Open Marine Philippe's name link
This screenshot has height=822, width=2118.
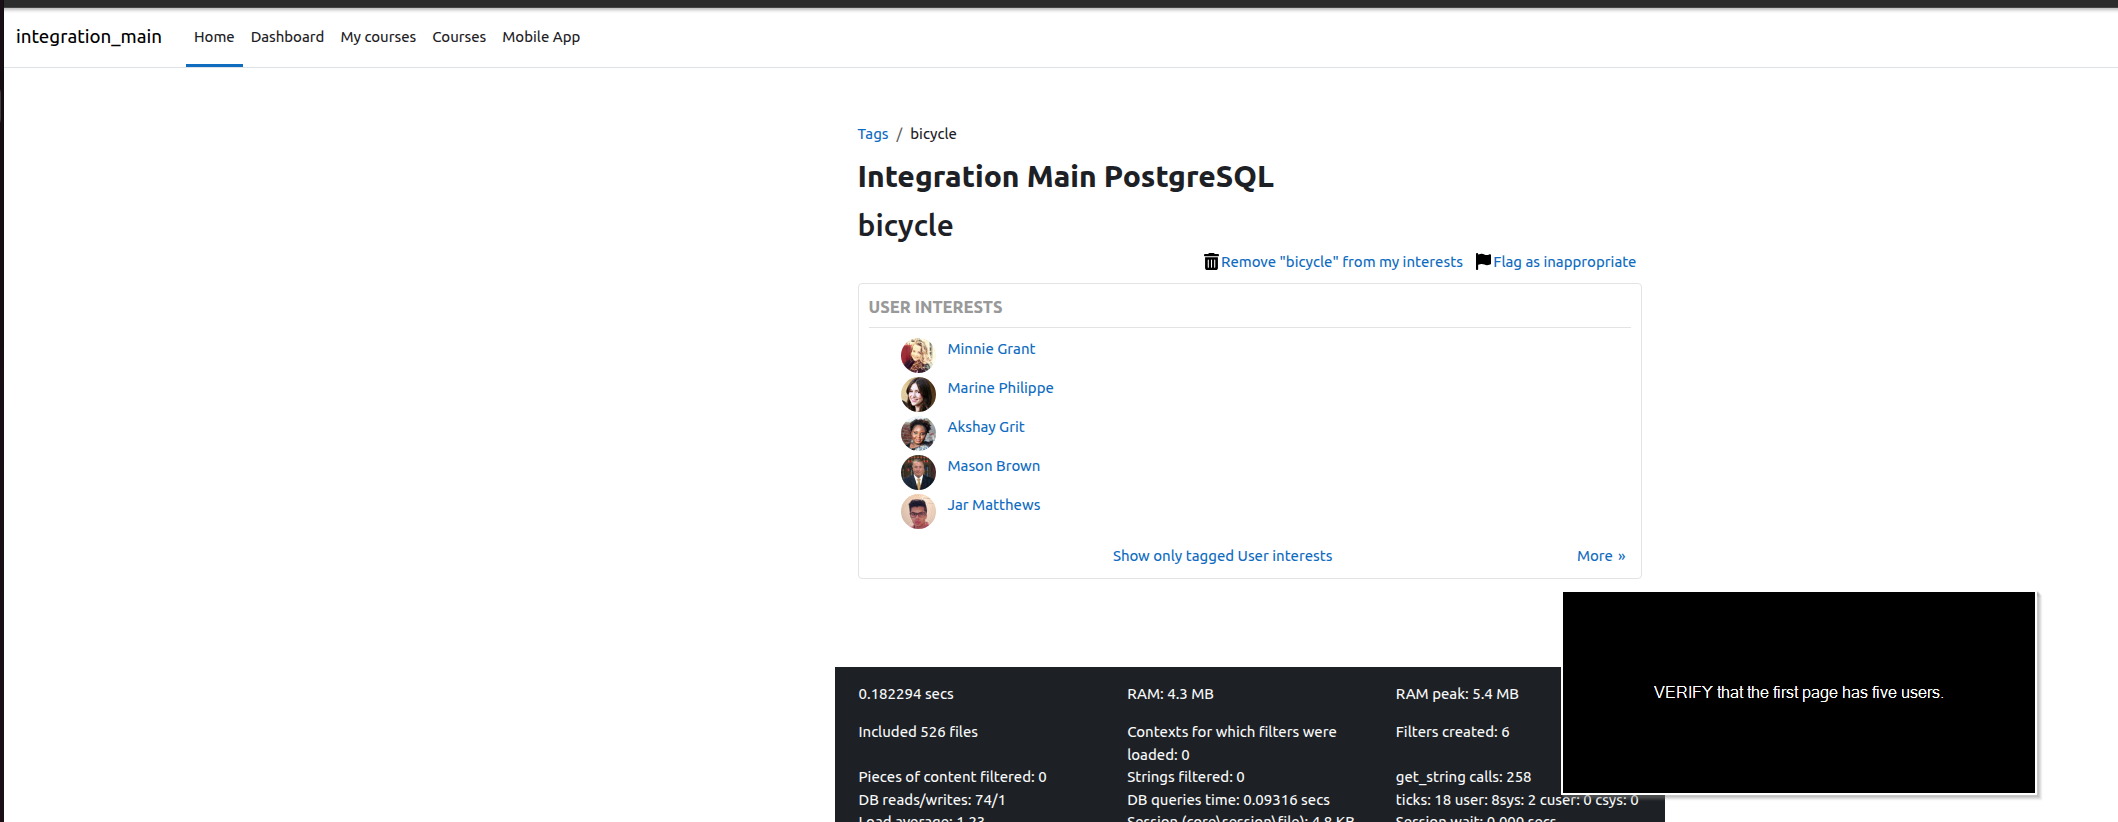[x=1001, y=388]
